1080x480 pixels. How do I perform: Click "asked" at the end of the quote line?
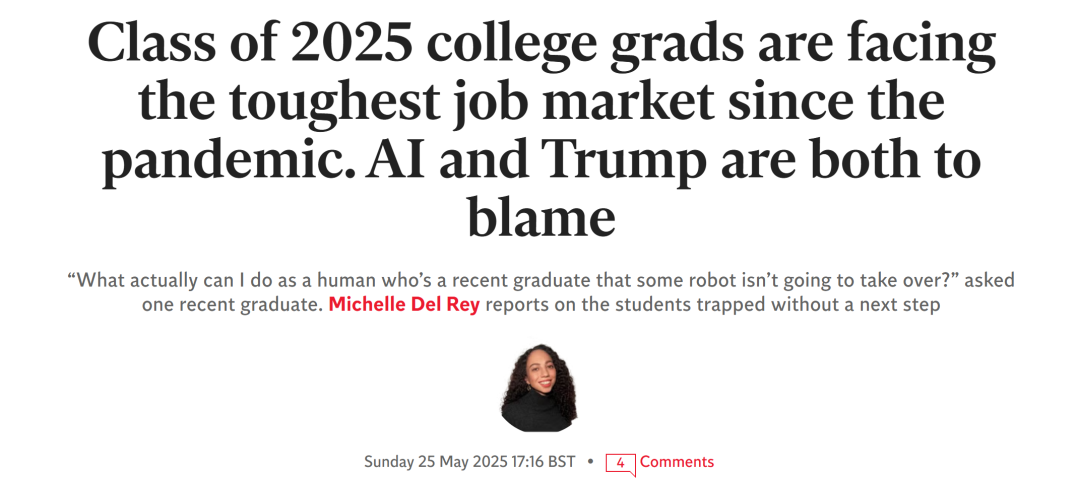point(992,281)
